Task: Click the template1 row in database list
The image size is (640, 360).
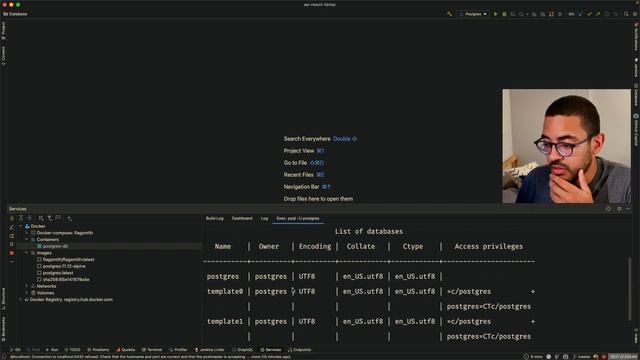Action: pyautogui.click(x=370, y=322)
